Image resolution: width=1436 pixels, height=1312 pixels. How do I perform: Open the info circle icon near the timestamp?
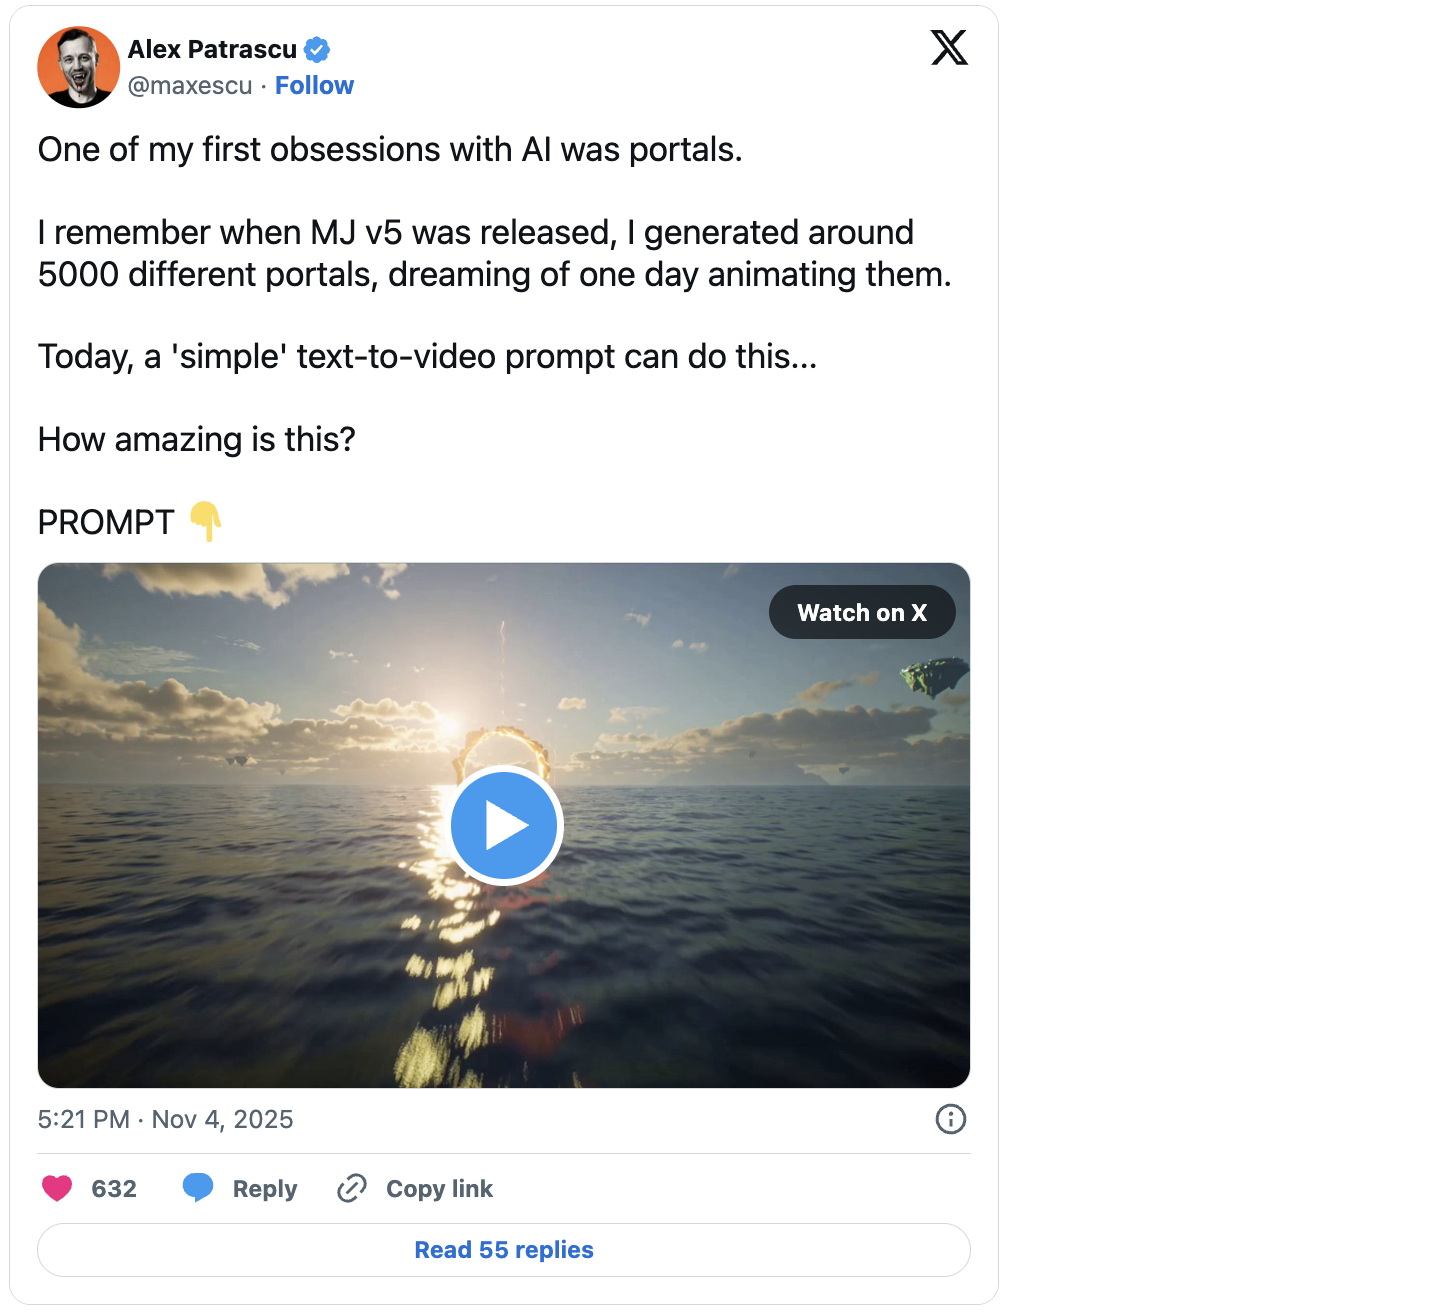coord(950,1119)
